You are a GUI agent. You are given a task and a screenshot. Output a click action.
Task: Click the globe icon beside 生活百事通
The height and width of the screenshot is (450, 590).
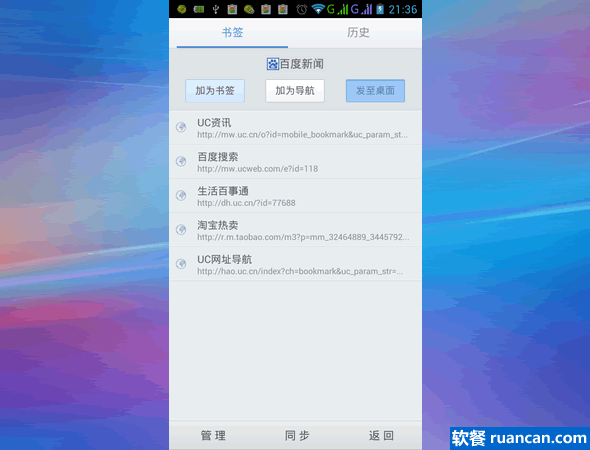tap(181, 196)
